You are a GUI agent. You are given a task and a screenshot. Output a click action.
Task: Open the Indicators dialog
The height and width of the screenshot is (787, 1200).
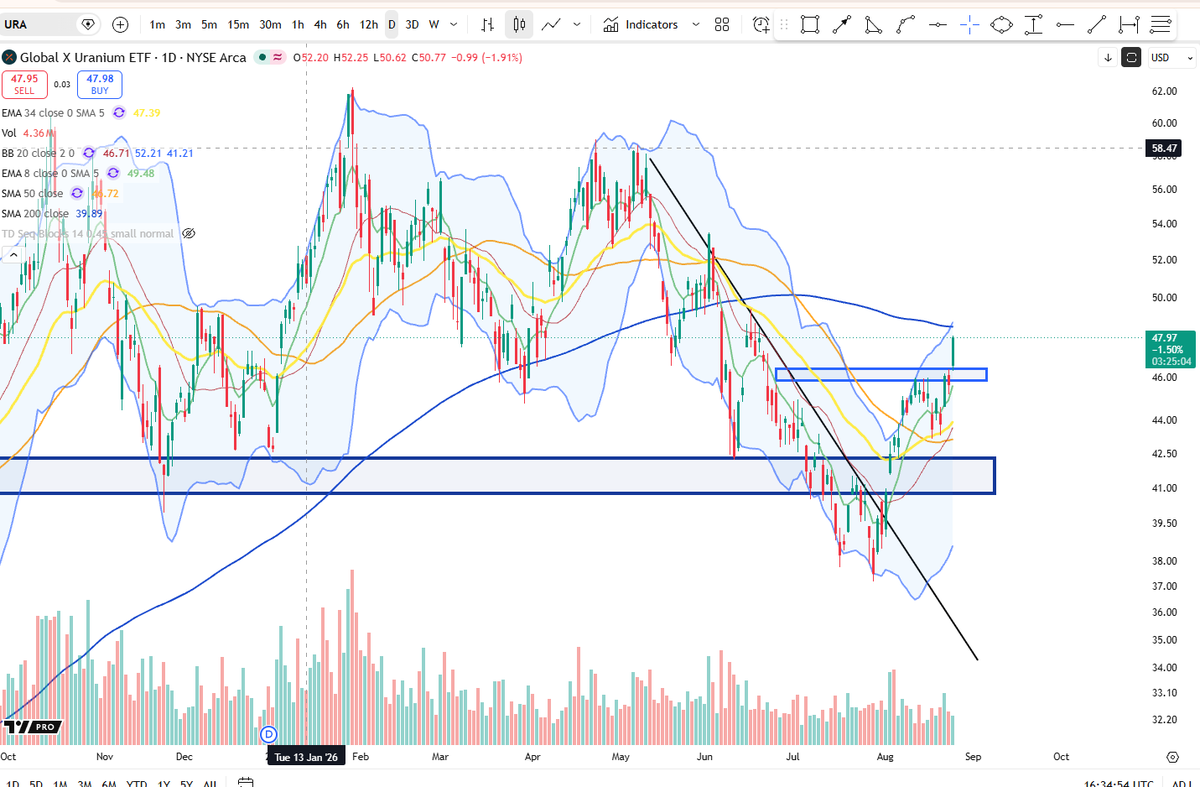641,24
